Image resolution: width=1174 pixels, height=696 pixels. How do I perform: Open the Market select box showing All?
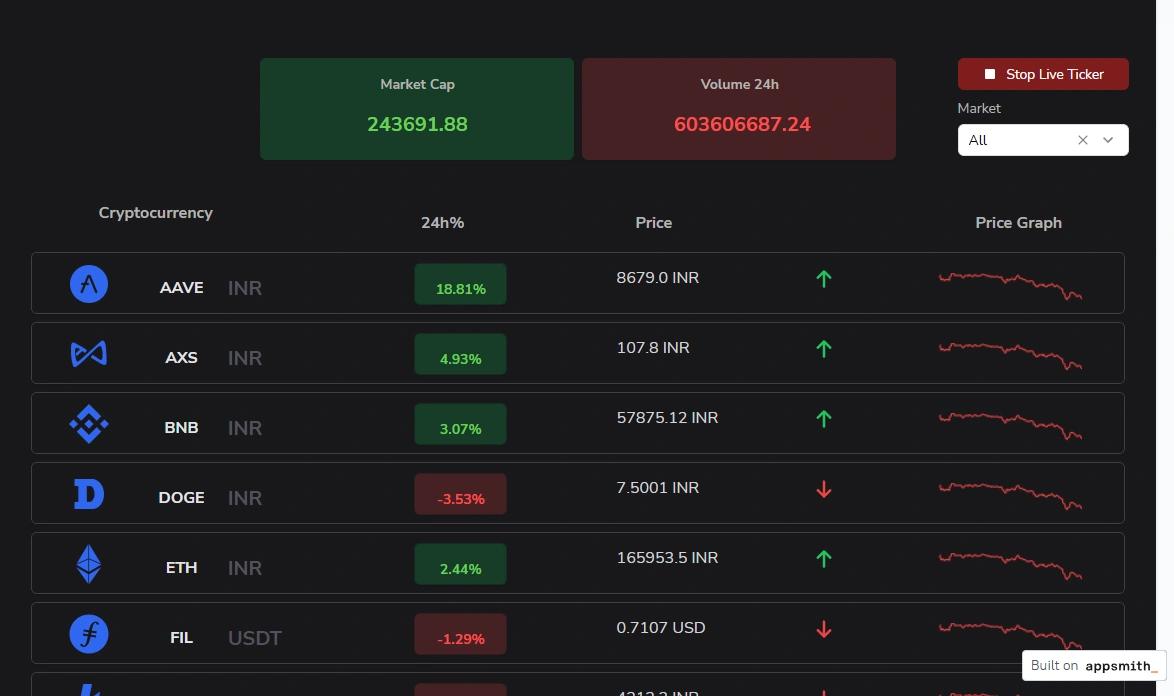tap(1043, 140)
